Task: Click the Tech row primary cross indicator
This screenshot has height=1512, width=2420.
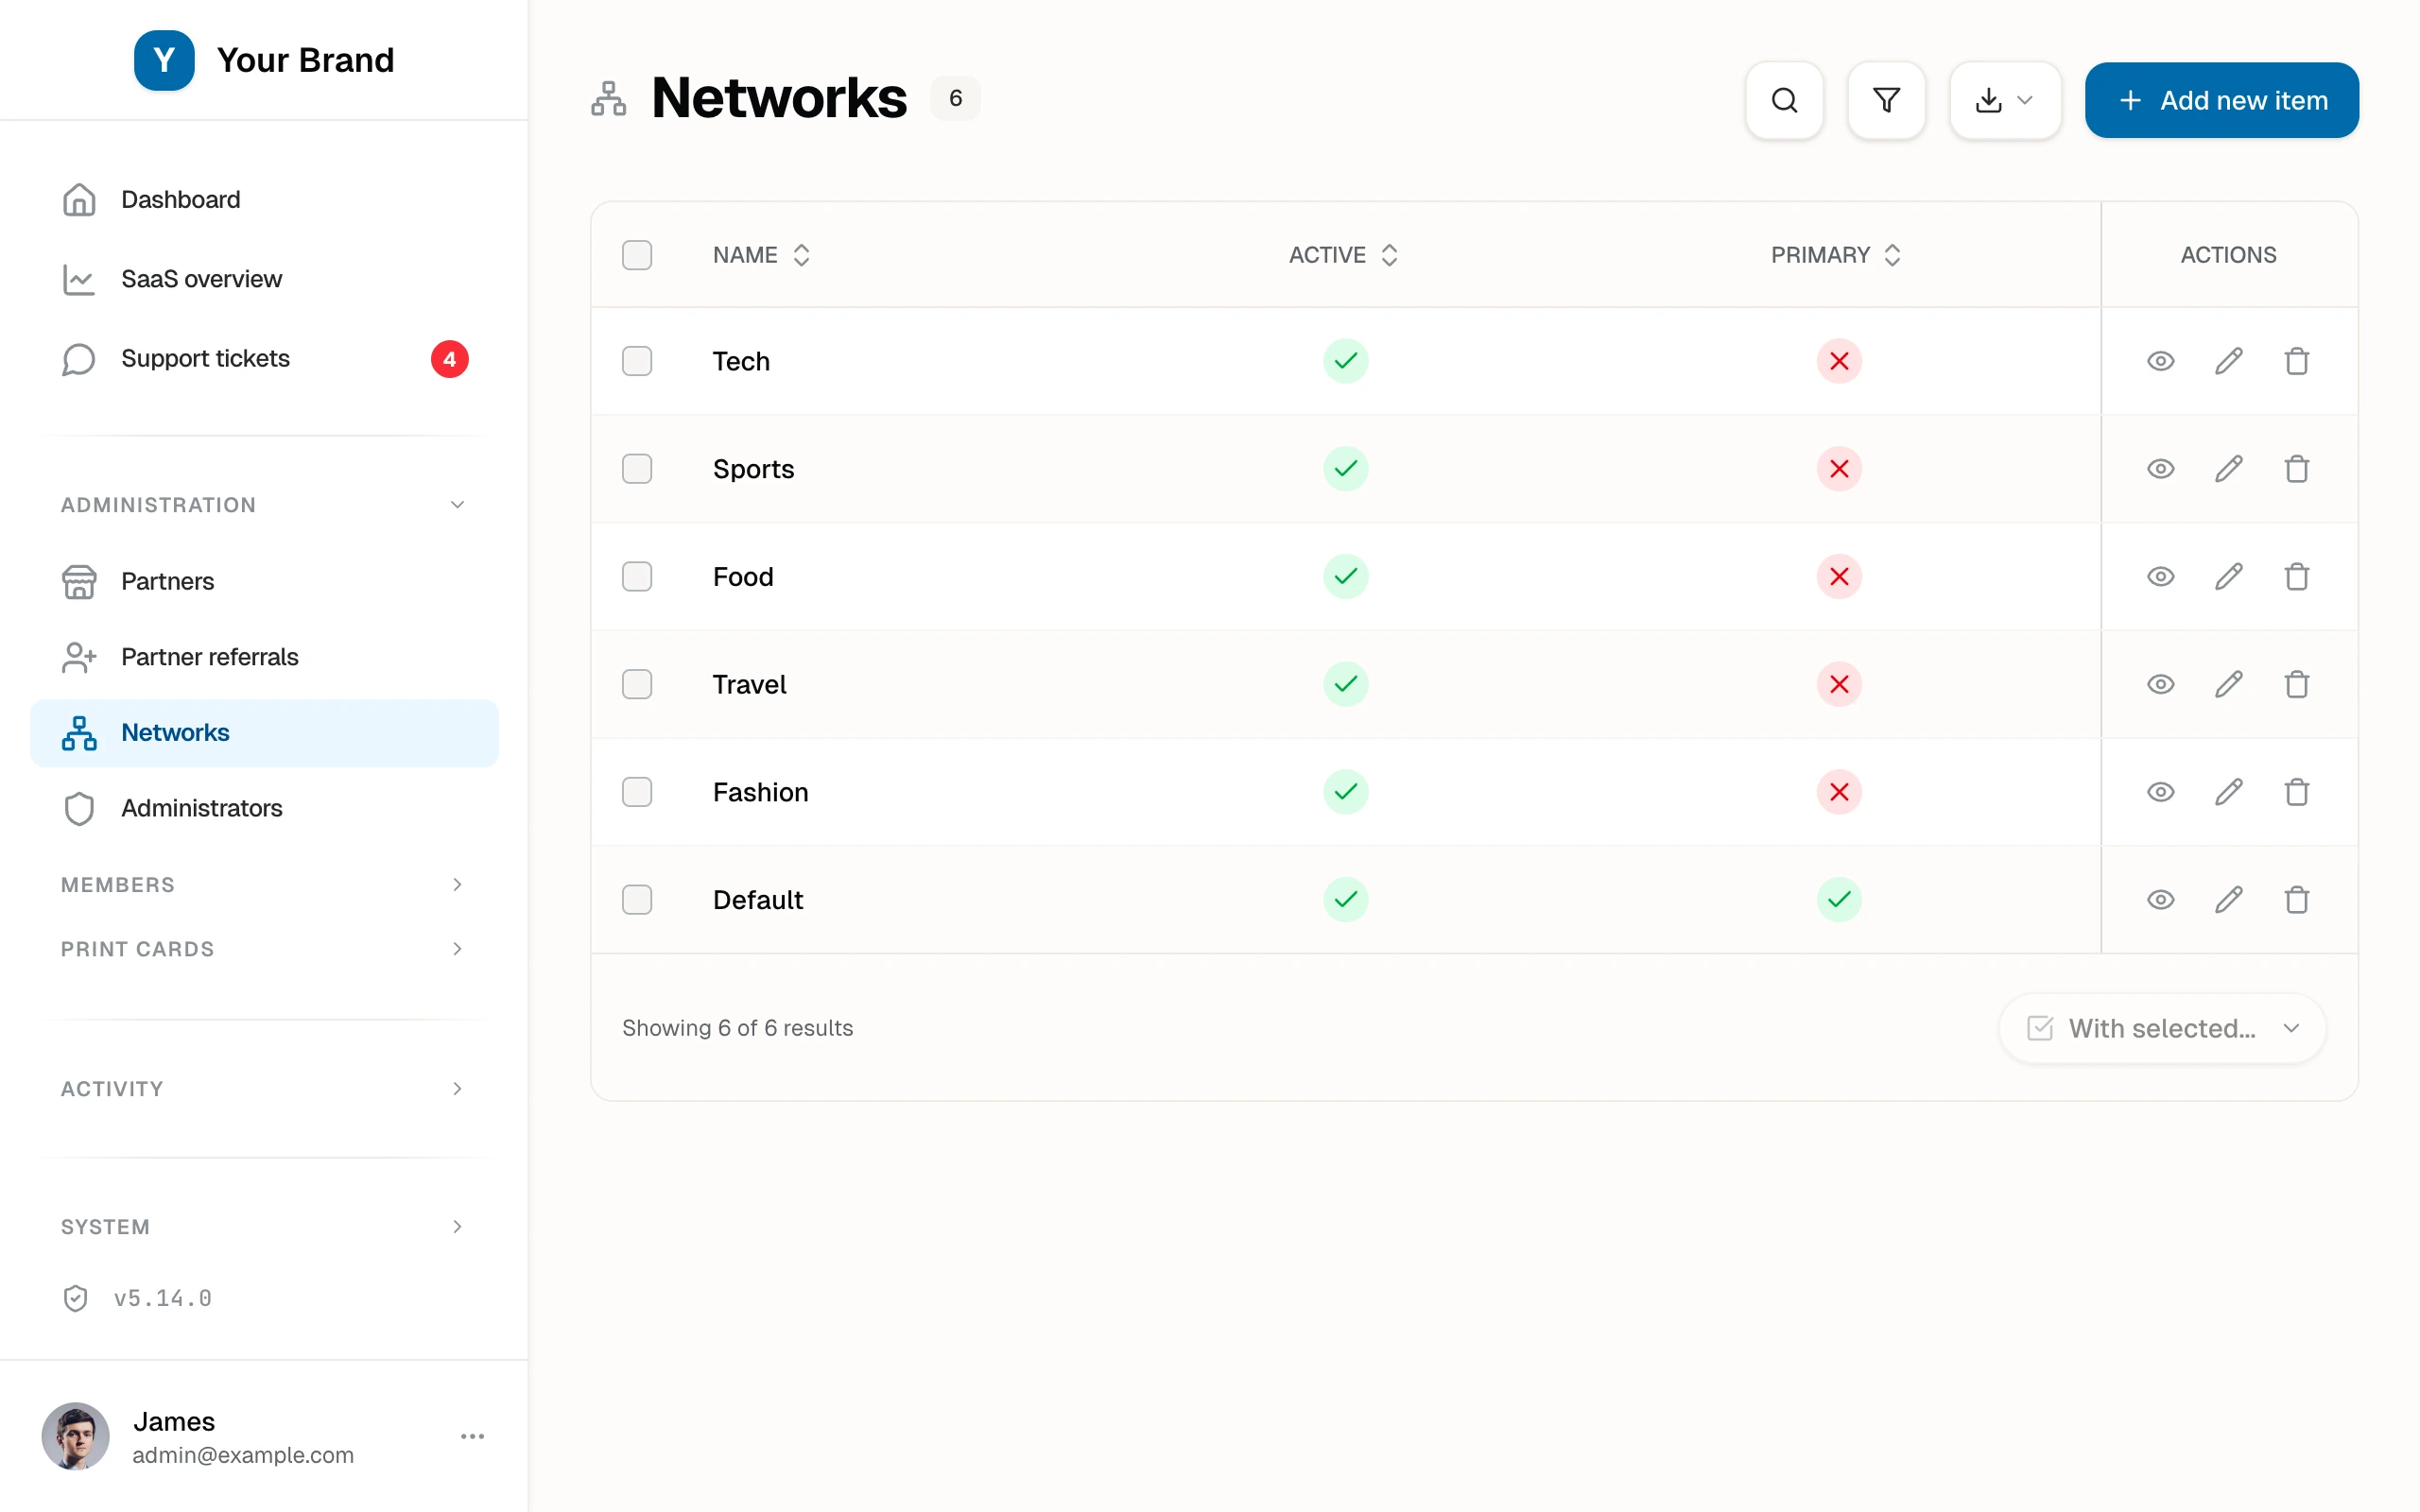Action: coord(1839,361)
